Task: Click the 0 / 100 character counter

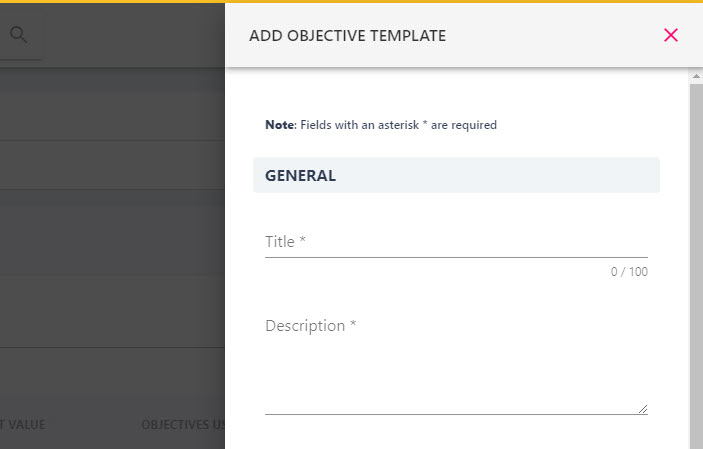Action: click(x=629, y=272)
